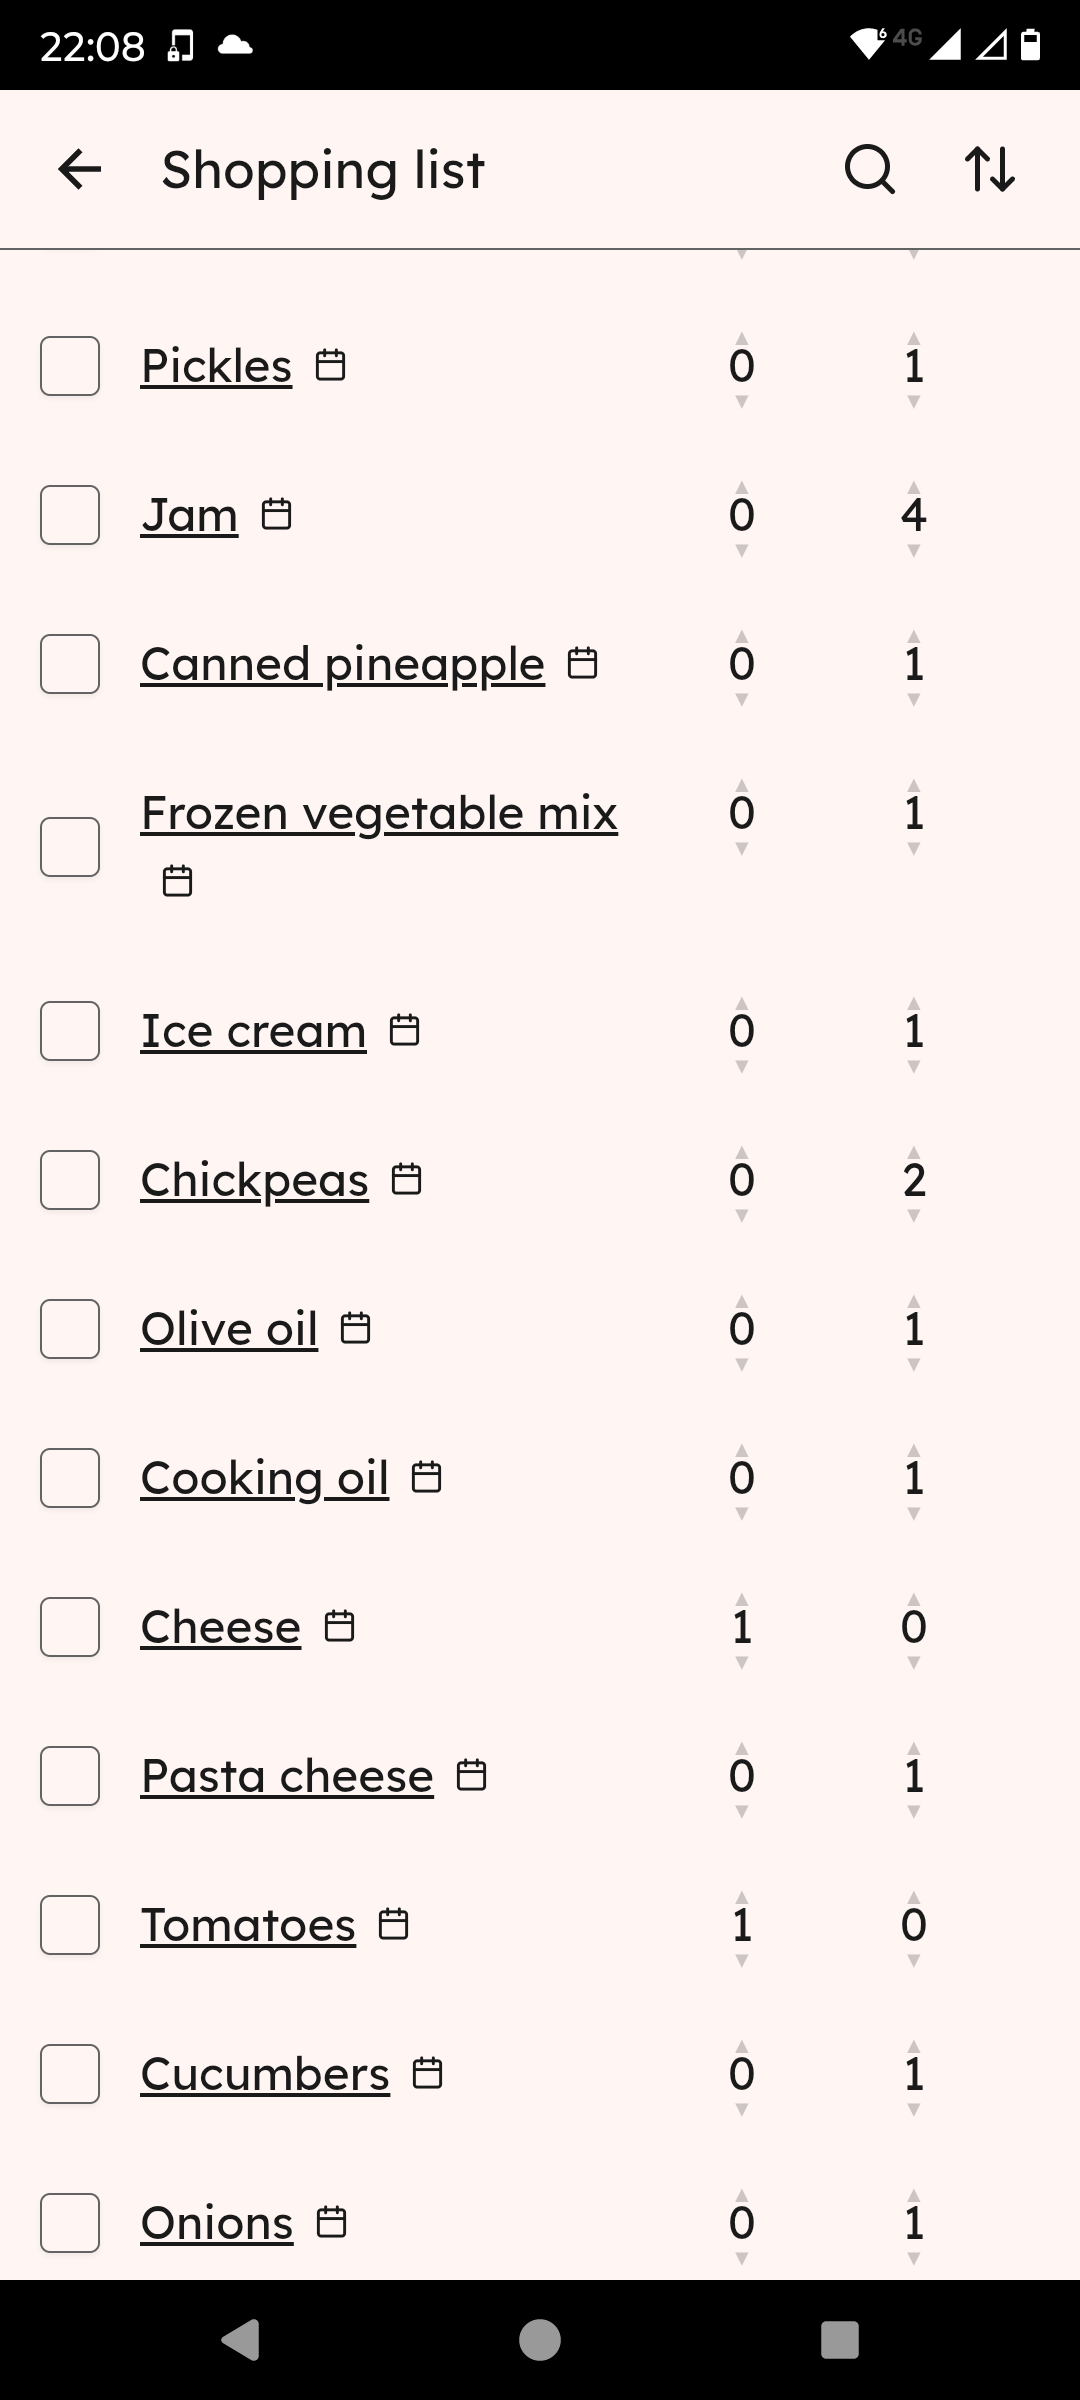Go back using the header arrow

tap(80, 169)
